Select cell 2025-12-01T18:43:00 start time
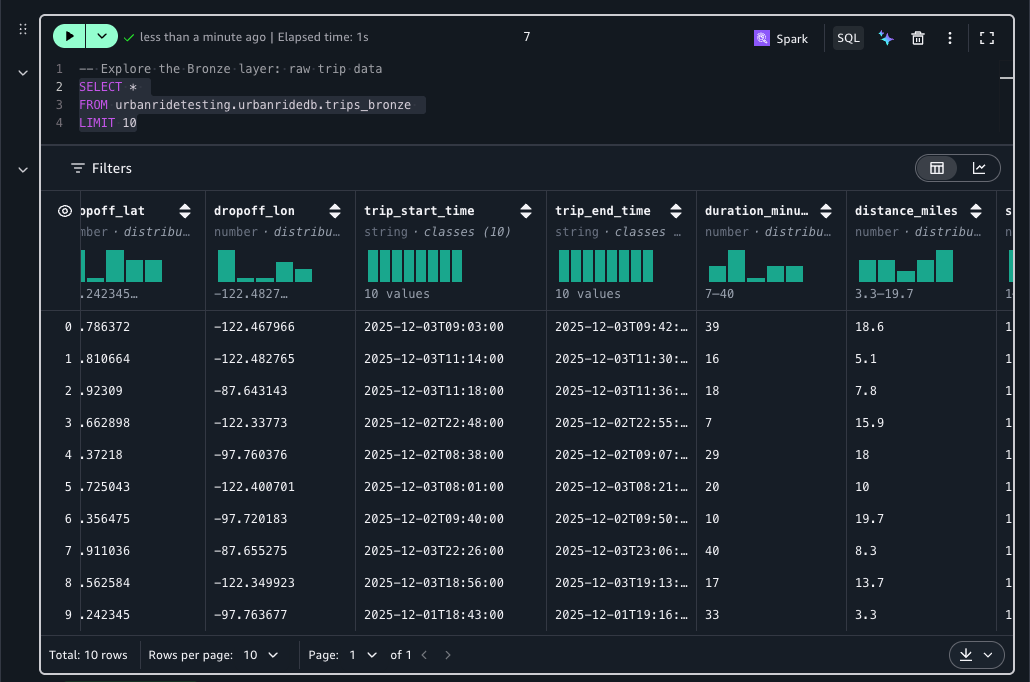Viewport: 1030px width, 682px height. [434, 614]
